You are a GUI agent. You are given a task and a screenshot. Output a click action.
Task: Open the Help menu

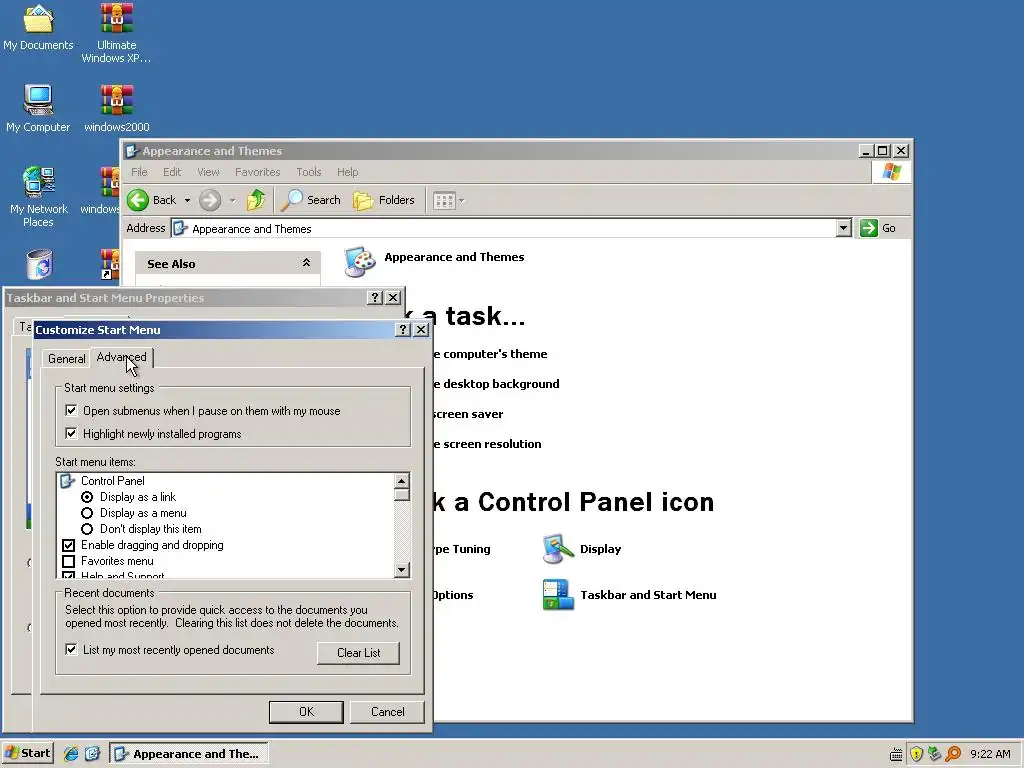pos(347,172)
